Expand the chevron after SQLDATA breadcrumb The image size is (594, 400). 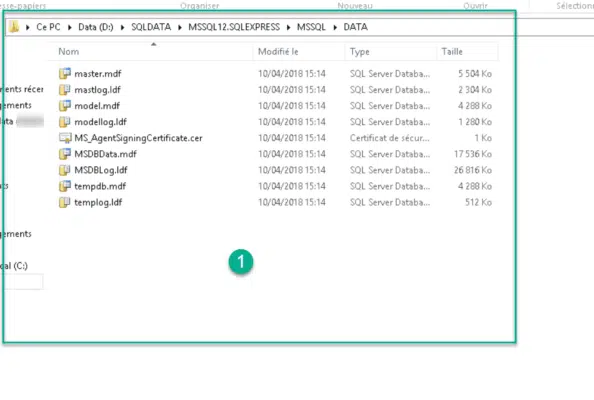click(x=180, y=27)
